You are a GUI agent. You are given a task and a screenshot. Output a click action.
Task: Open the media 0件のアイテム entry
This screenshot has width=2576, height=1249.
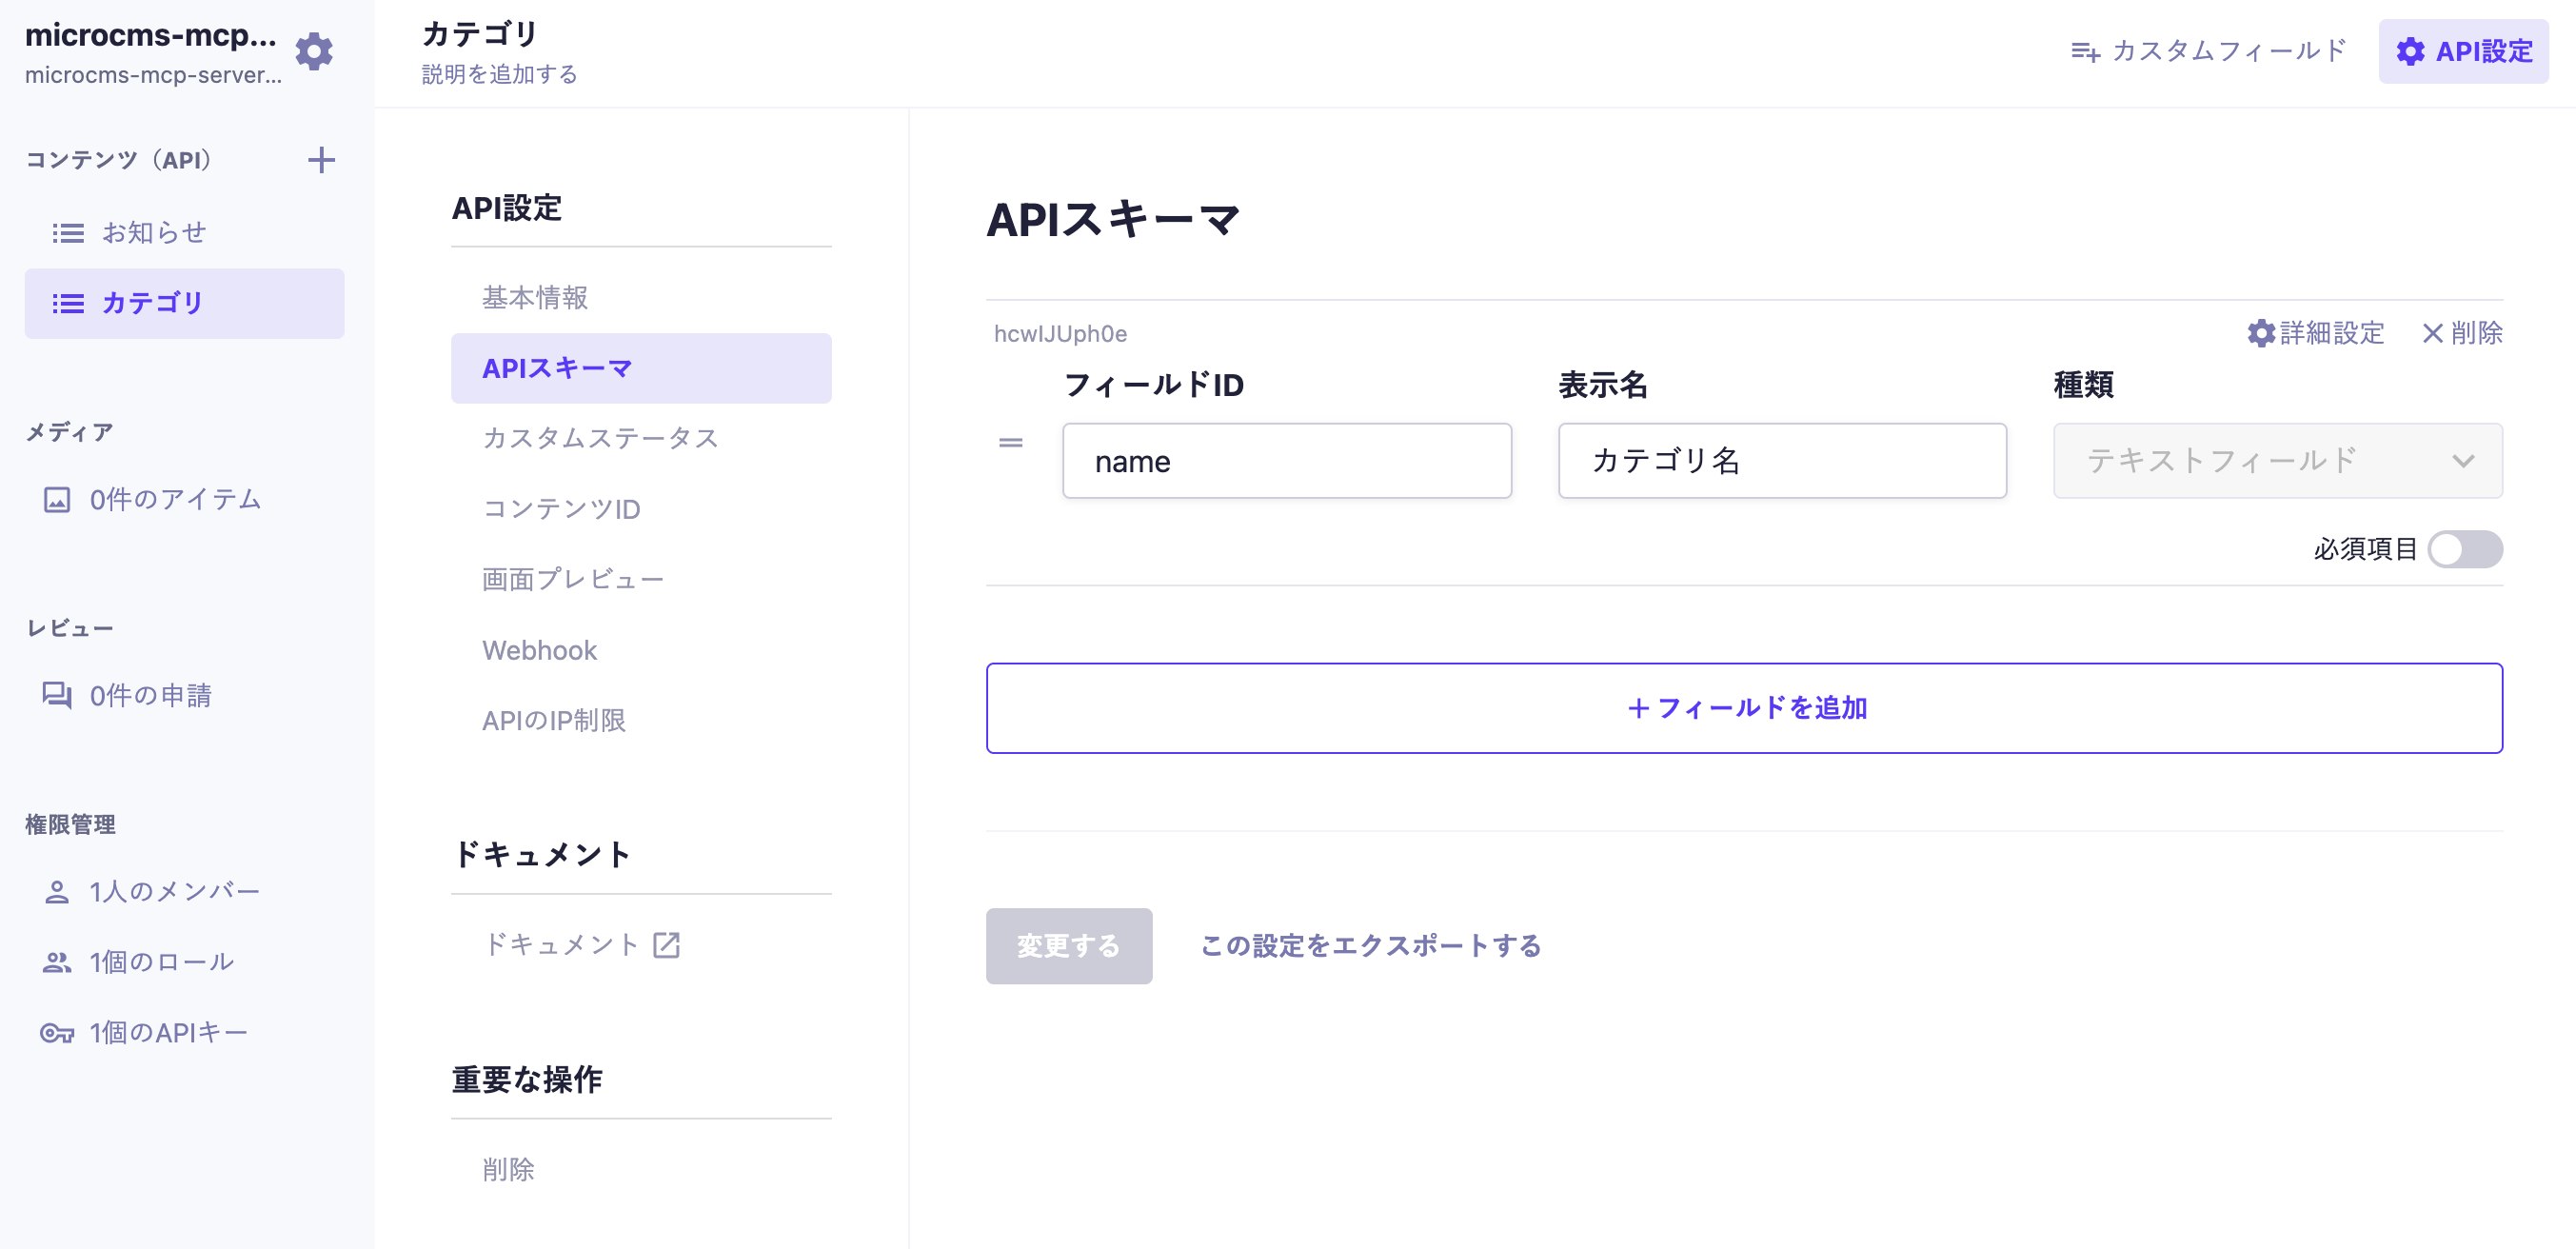click(174, 499)
